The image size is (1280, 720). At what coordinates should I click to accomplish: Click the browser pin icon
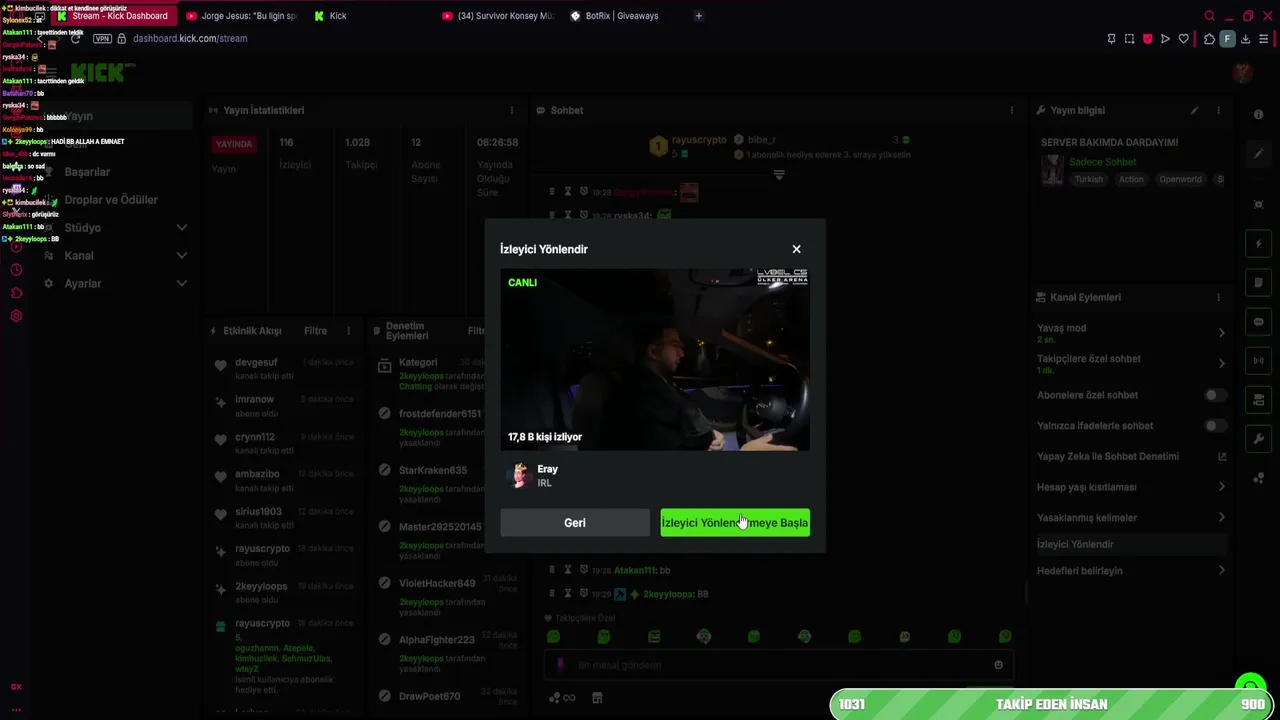pos(1111,39)
